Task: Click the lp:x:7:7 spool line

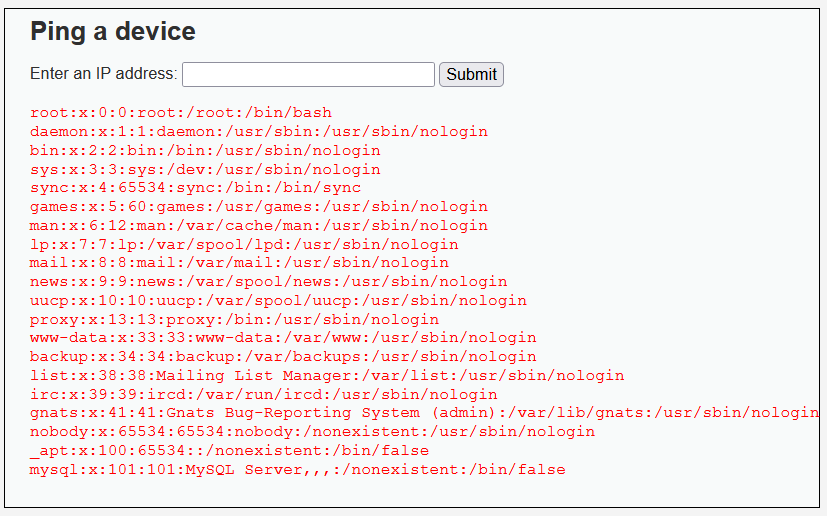Action: pos(244,245)
